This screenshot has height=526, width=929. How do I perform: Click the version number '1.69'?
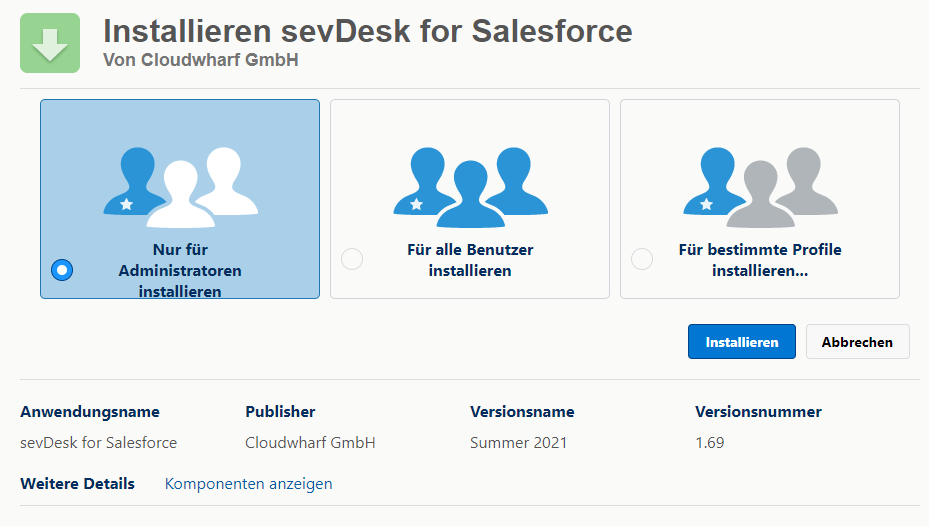click(709, 442)
